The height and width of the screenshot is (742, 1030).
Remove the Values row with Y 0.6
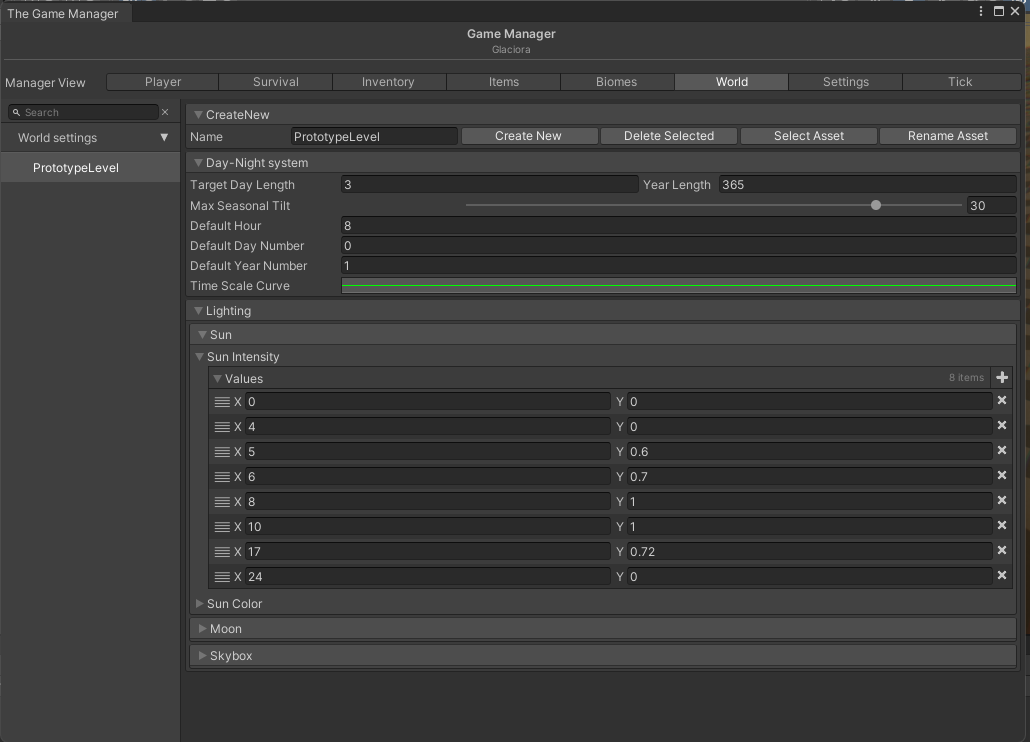tap(1001, 451)
